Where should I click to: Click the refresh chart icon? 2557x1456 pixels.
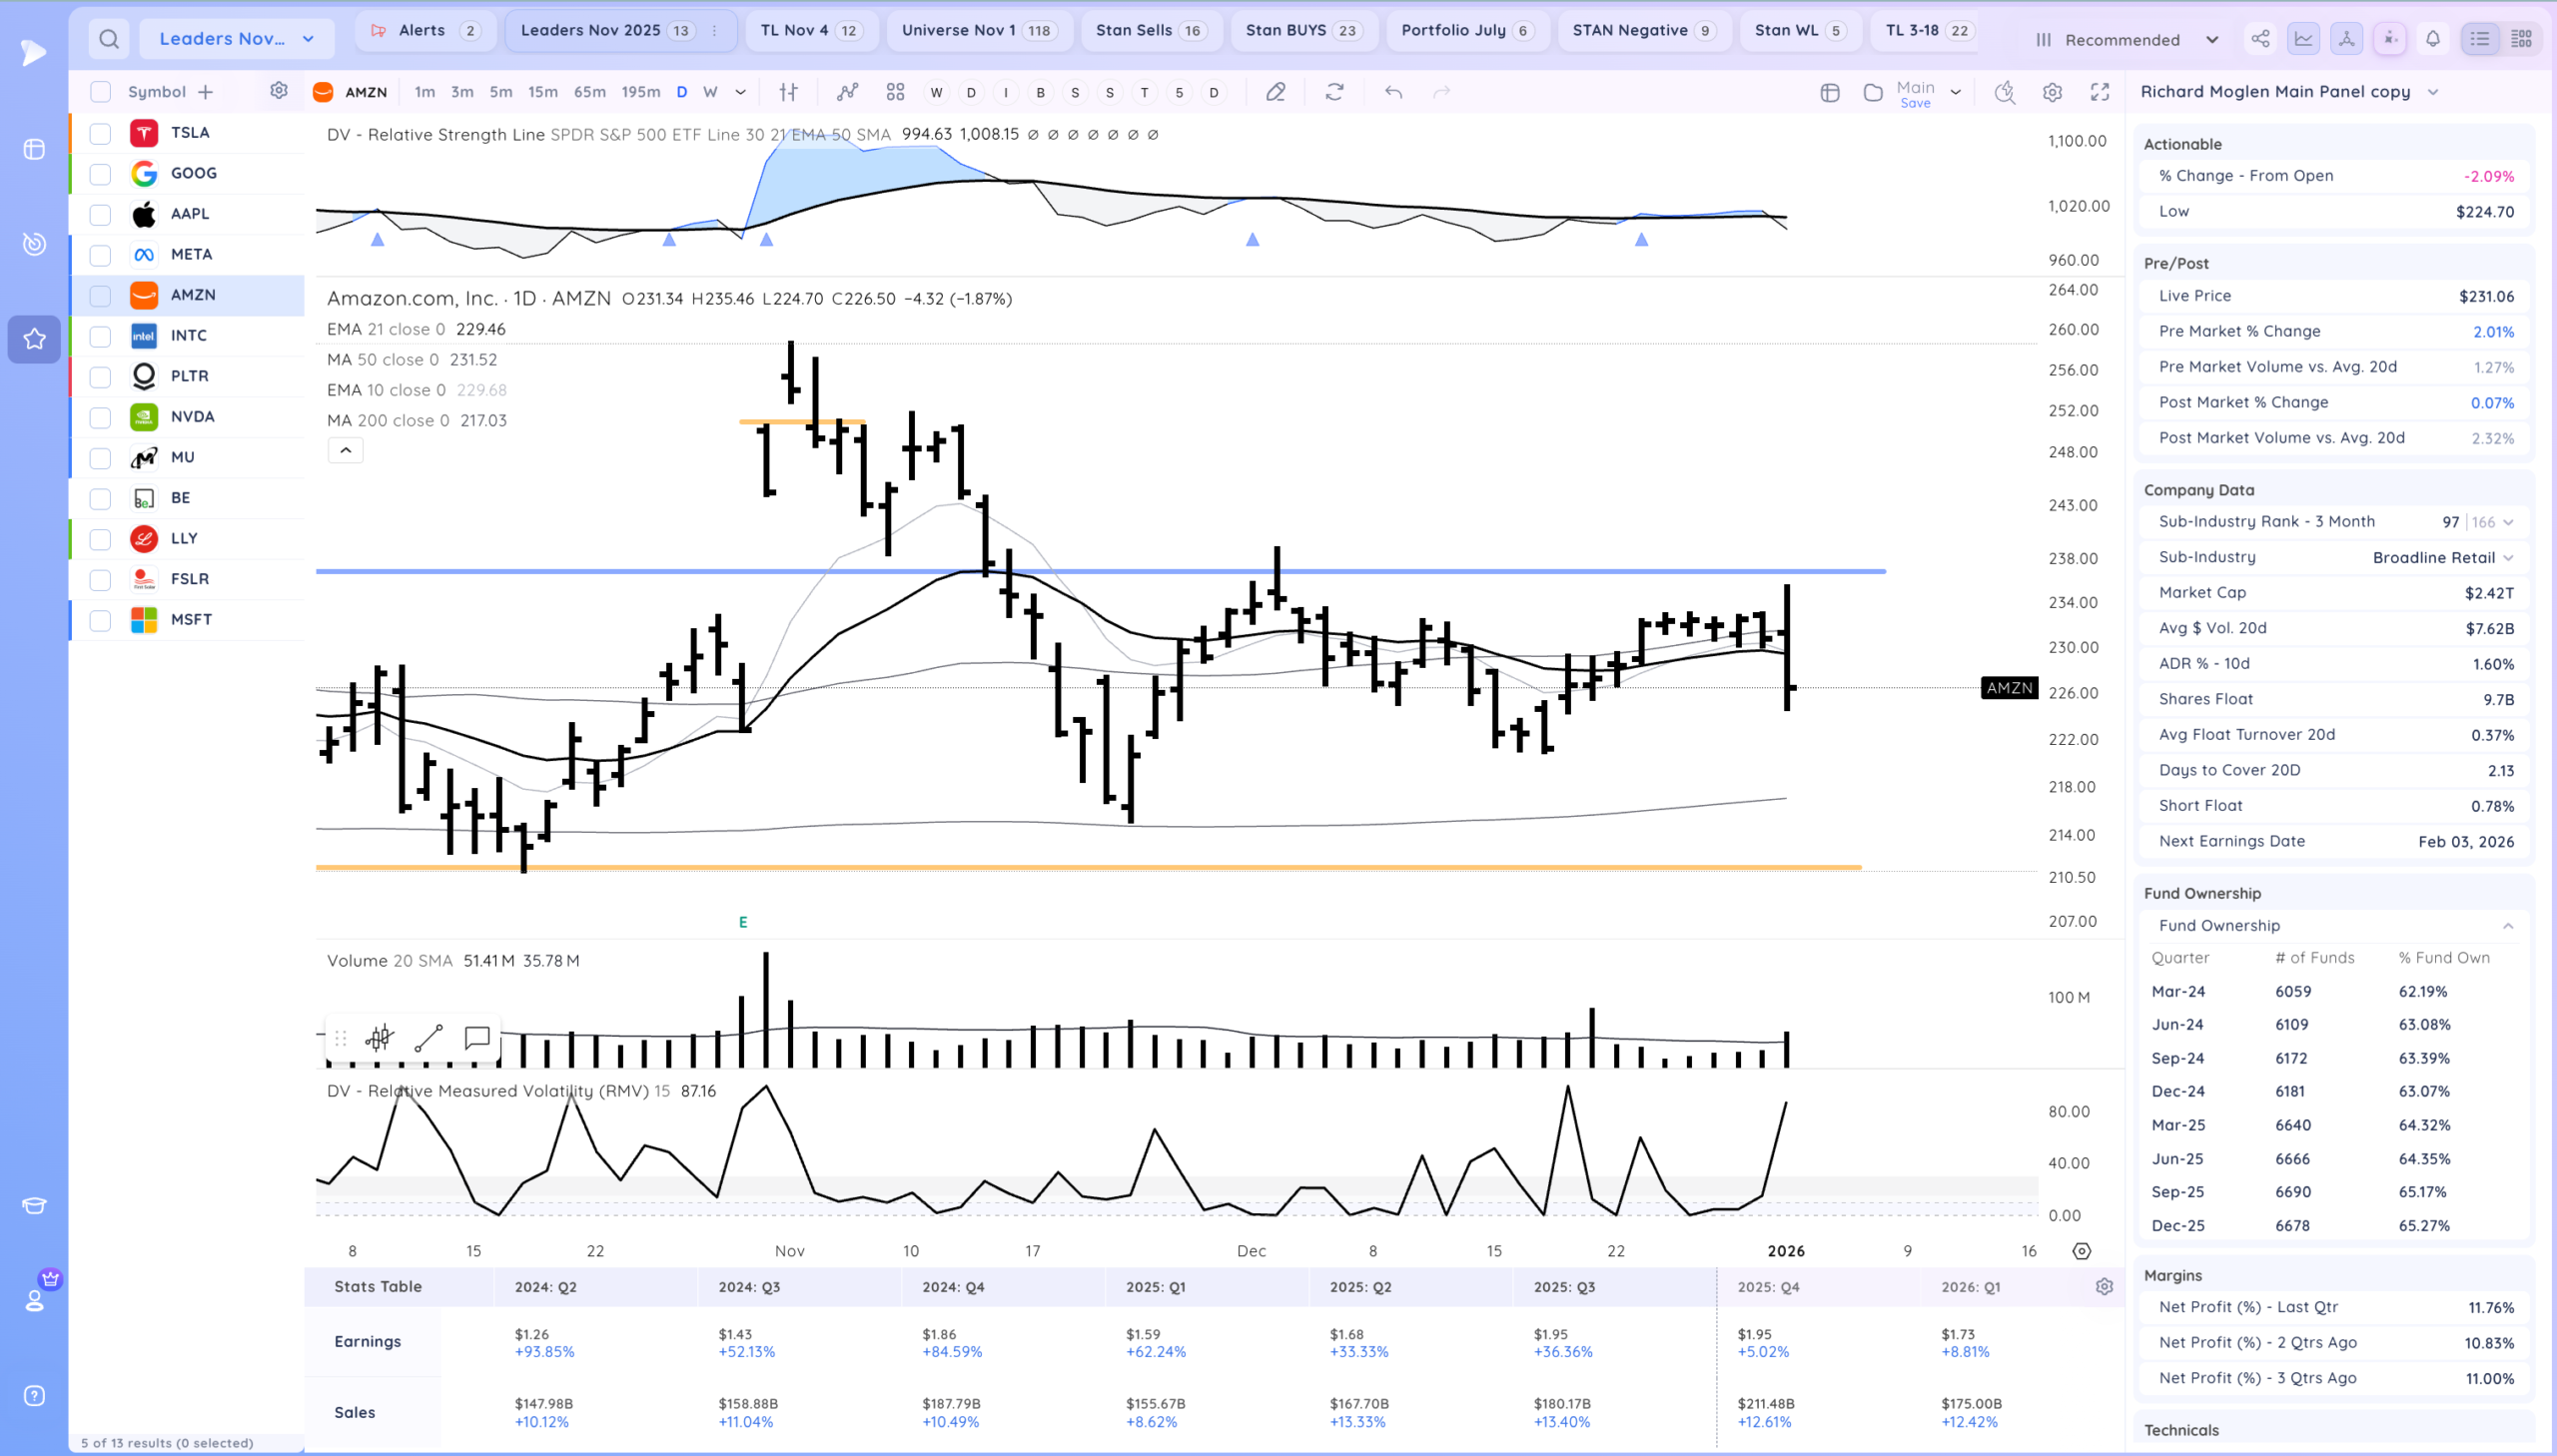click(1334, 92)
